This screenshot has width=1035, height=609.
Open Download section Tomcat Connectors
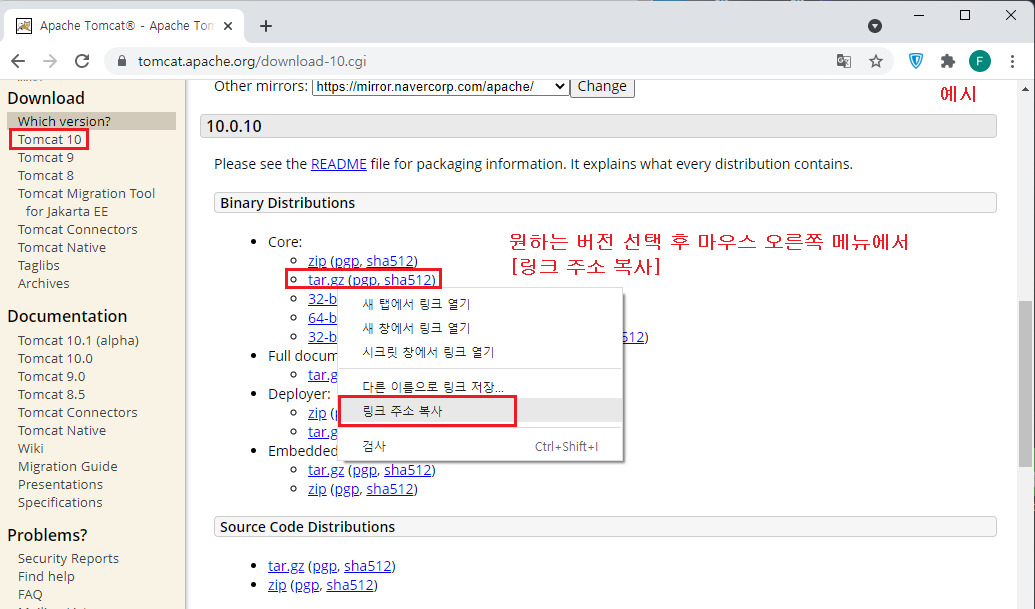[x=77, y=230]
